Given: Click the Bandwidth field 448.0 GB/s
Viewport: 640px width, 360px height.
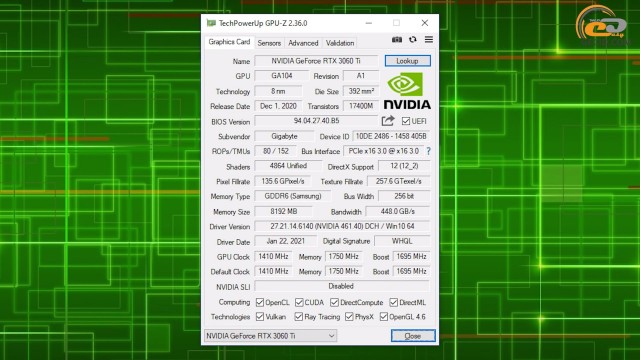Looking at the screenshot, I should (x=398, y=211).
